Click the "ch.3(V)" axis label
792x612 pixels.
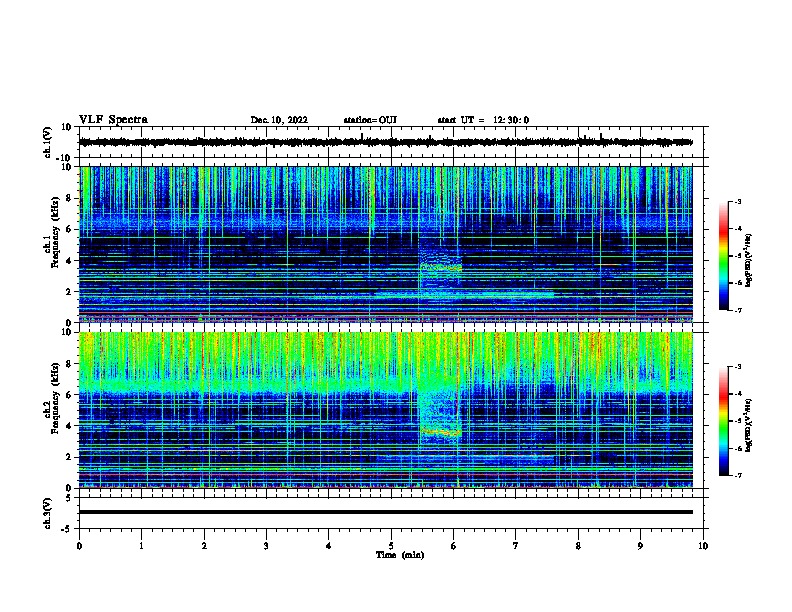point(48,513)
